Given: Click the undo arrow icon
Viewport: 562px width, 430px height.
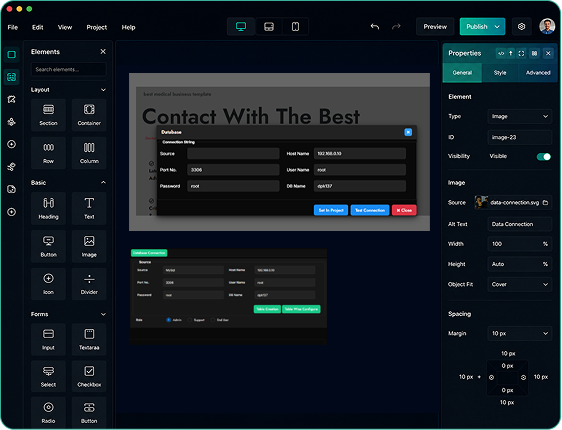Looking at the screenshot, I should 375,27.
